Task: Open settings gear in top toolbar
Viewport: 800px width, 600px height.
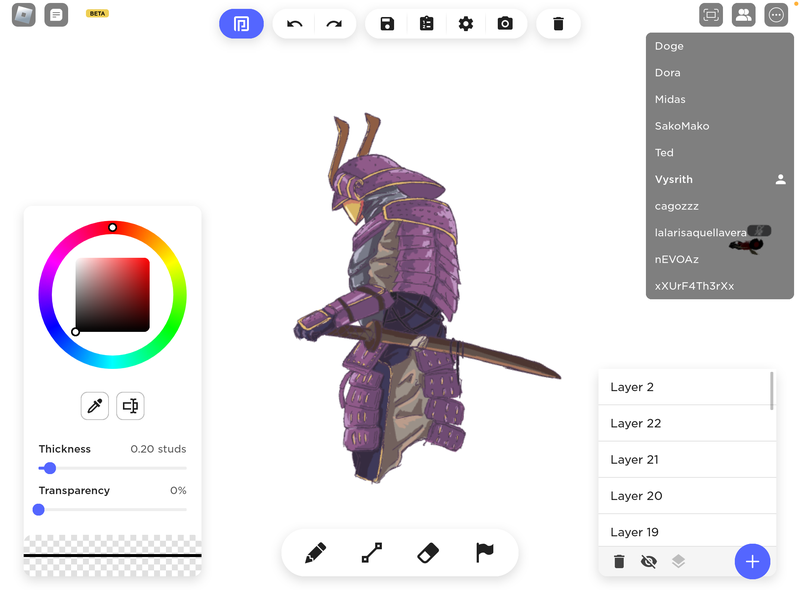Action: tap(466, 24)
